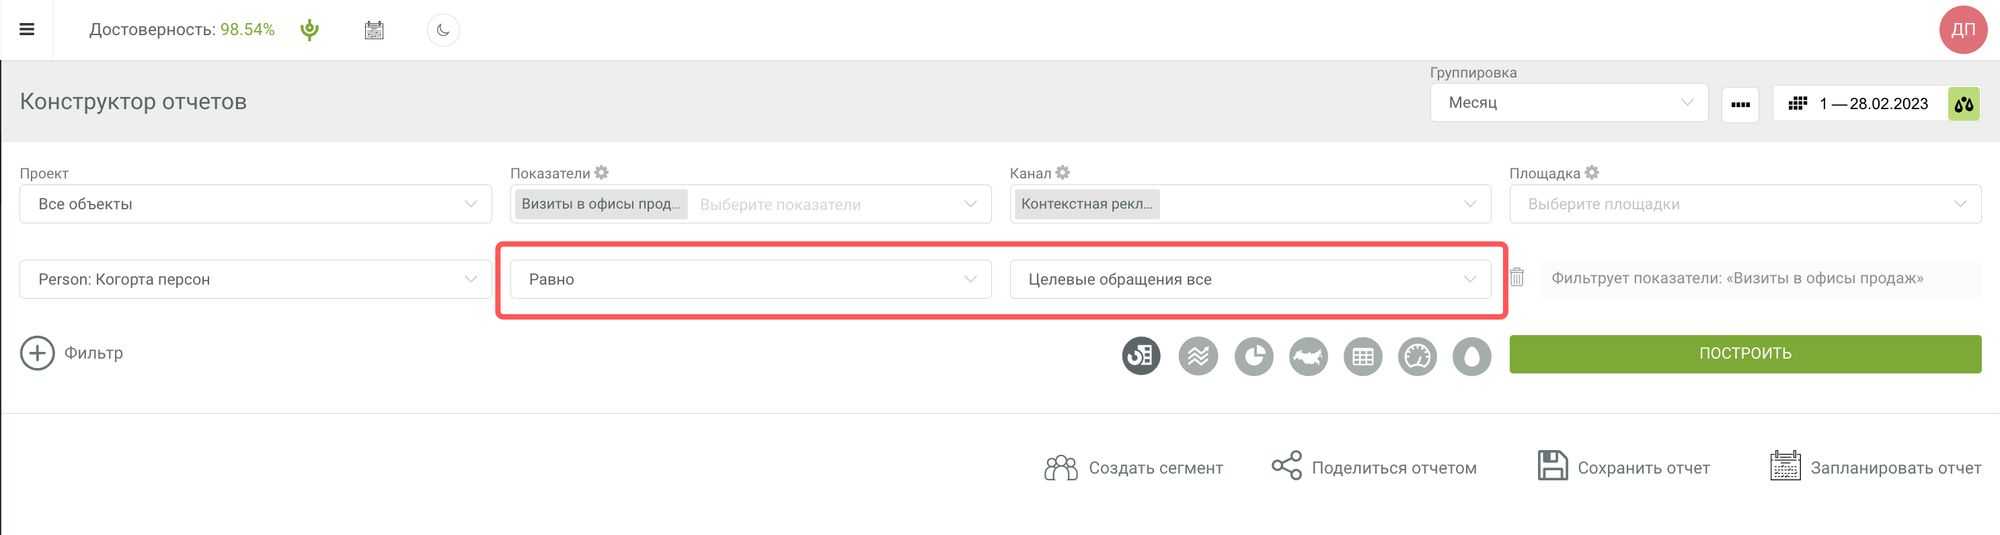The width and height of the screenshot is (2000, 535).
Task: Open the hamburger menu
Action: [x=27, y=30]
